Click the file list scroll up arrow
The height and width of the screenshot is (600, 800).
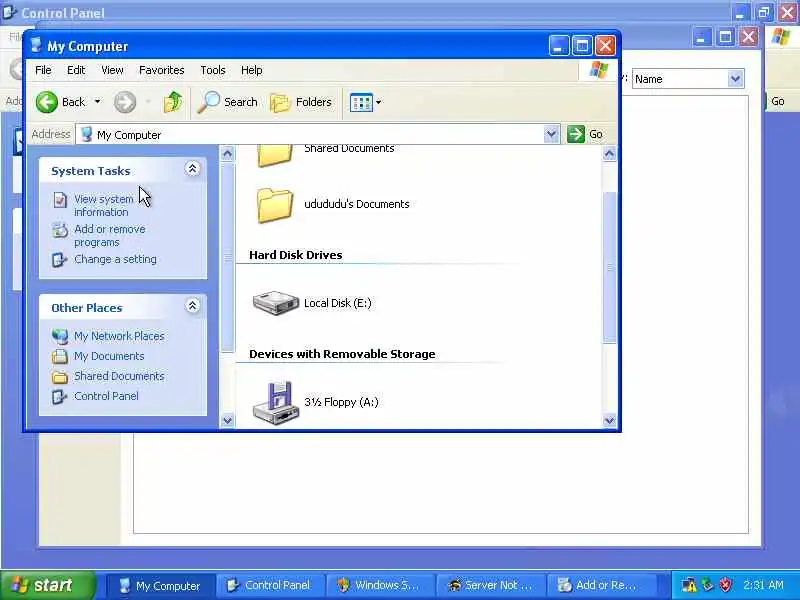tap(609, 153)
